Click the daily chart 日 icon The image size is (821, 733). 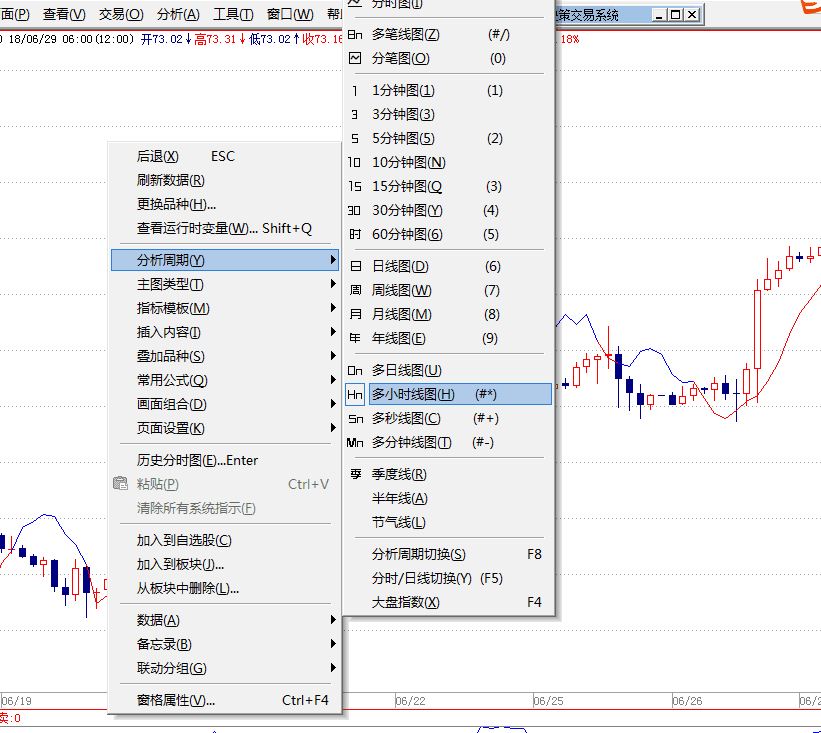click(x=355, y=267)
